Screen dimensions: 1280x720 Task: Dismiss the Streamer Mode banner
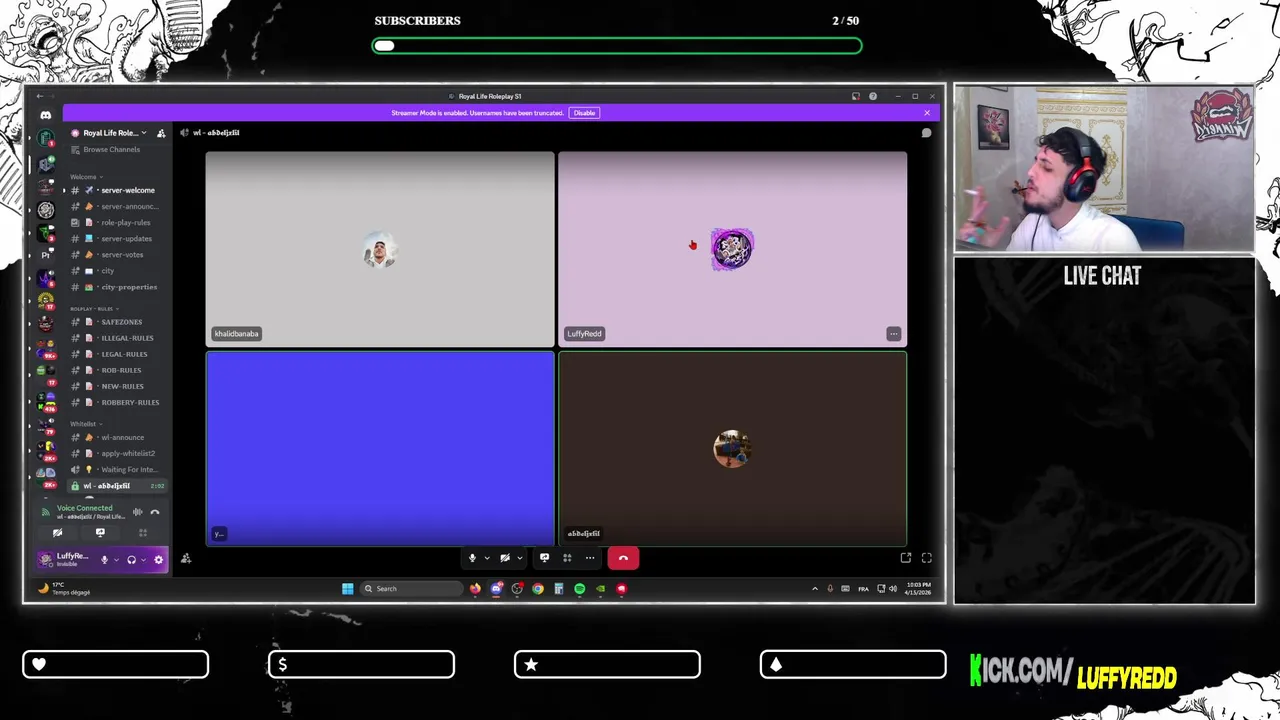tap(927, 113)
